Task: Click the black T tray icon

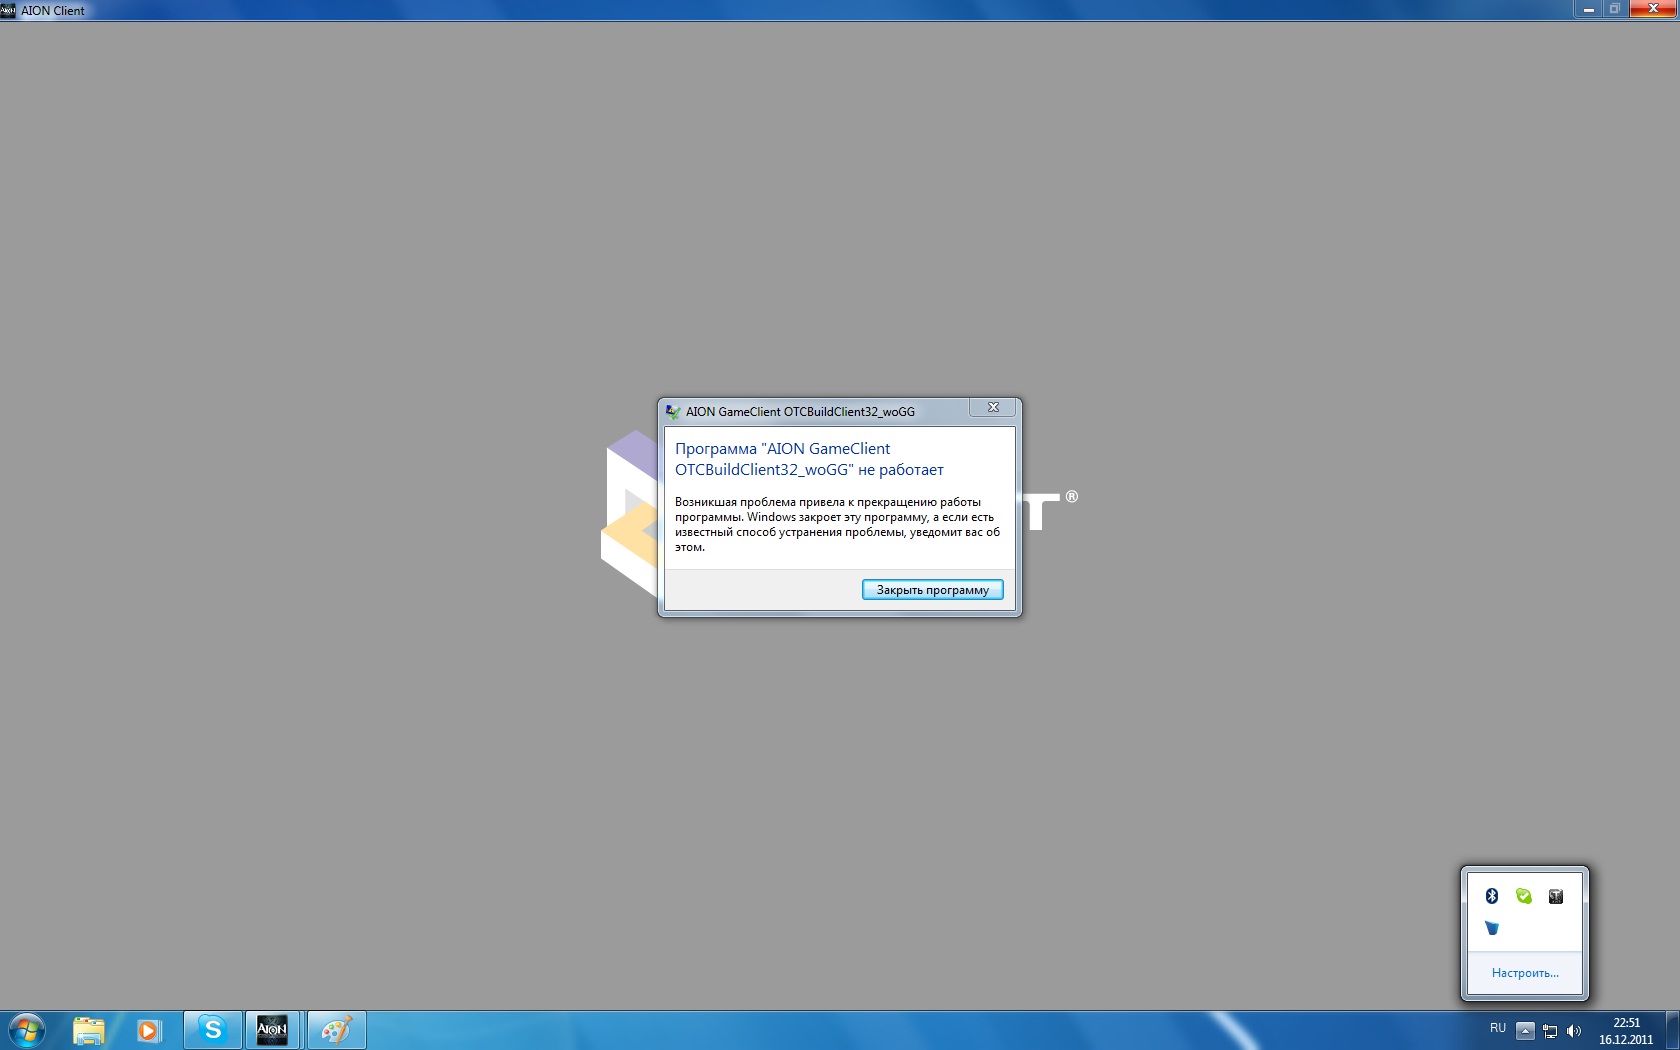Action: click(x=1556, y=896)
